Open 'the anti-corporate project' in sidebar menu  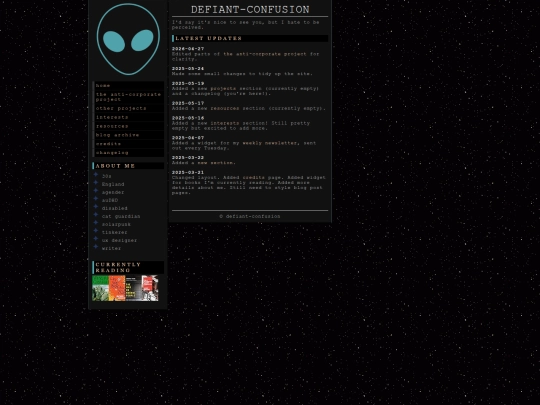pos(128,97)
